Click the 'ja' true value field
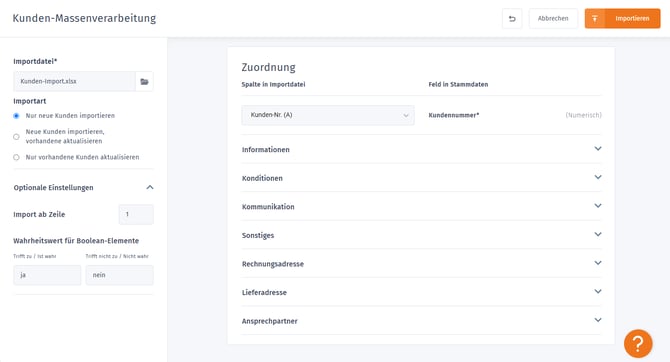Screen dimensions: 670x362 tap(47, 275)
